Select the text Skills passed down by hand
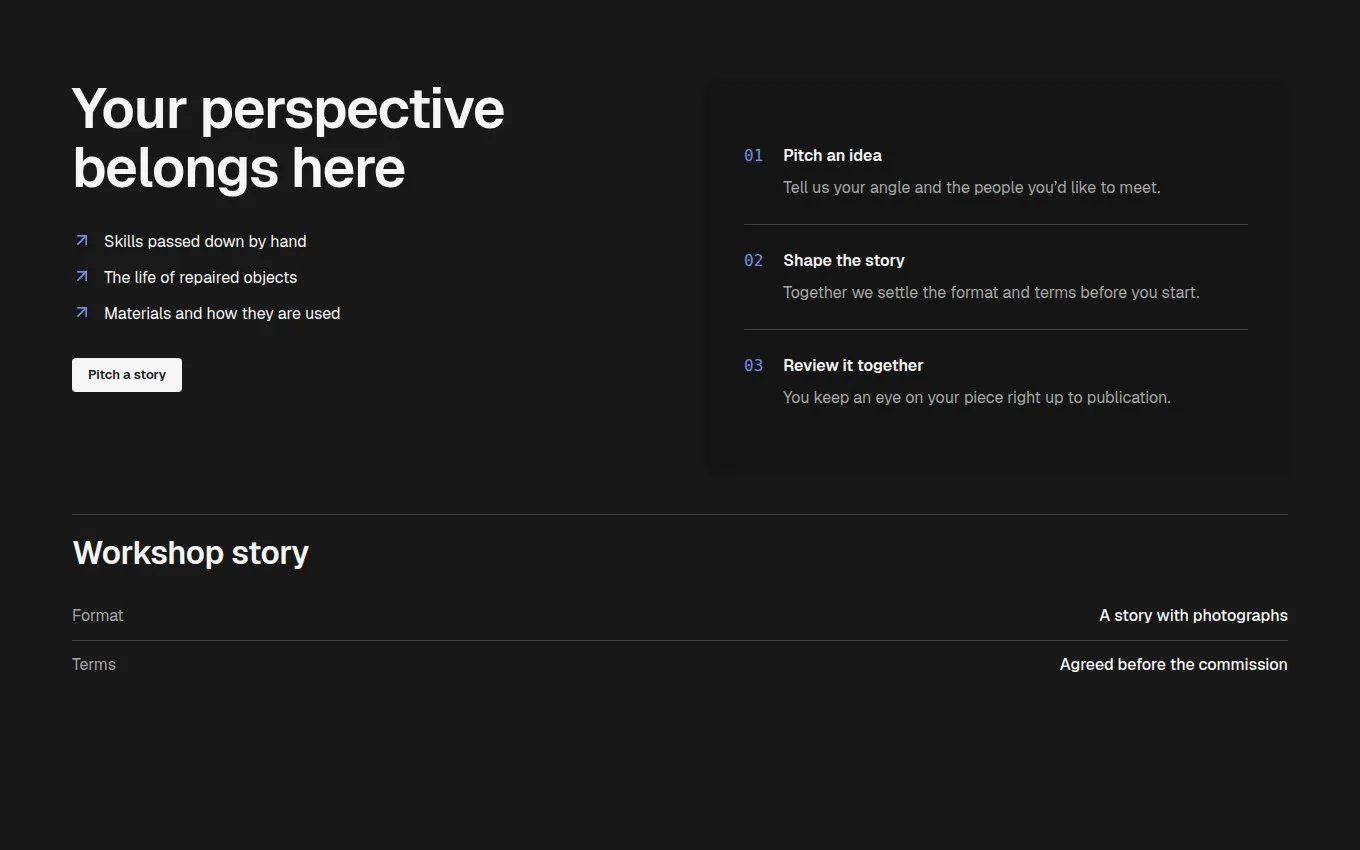Screen dimensions: 1360x850 [x=205, y=241]
